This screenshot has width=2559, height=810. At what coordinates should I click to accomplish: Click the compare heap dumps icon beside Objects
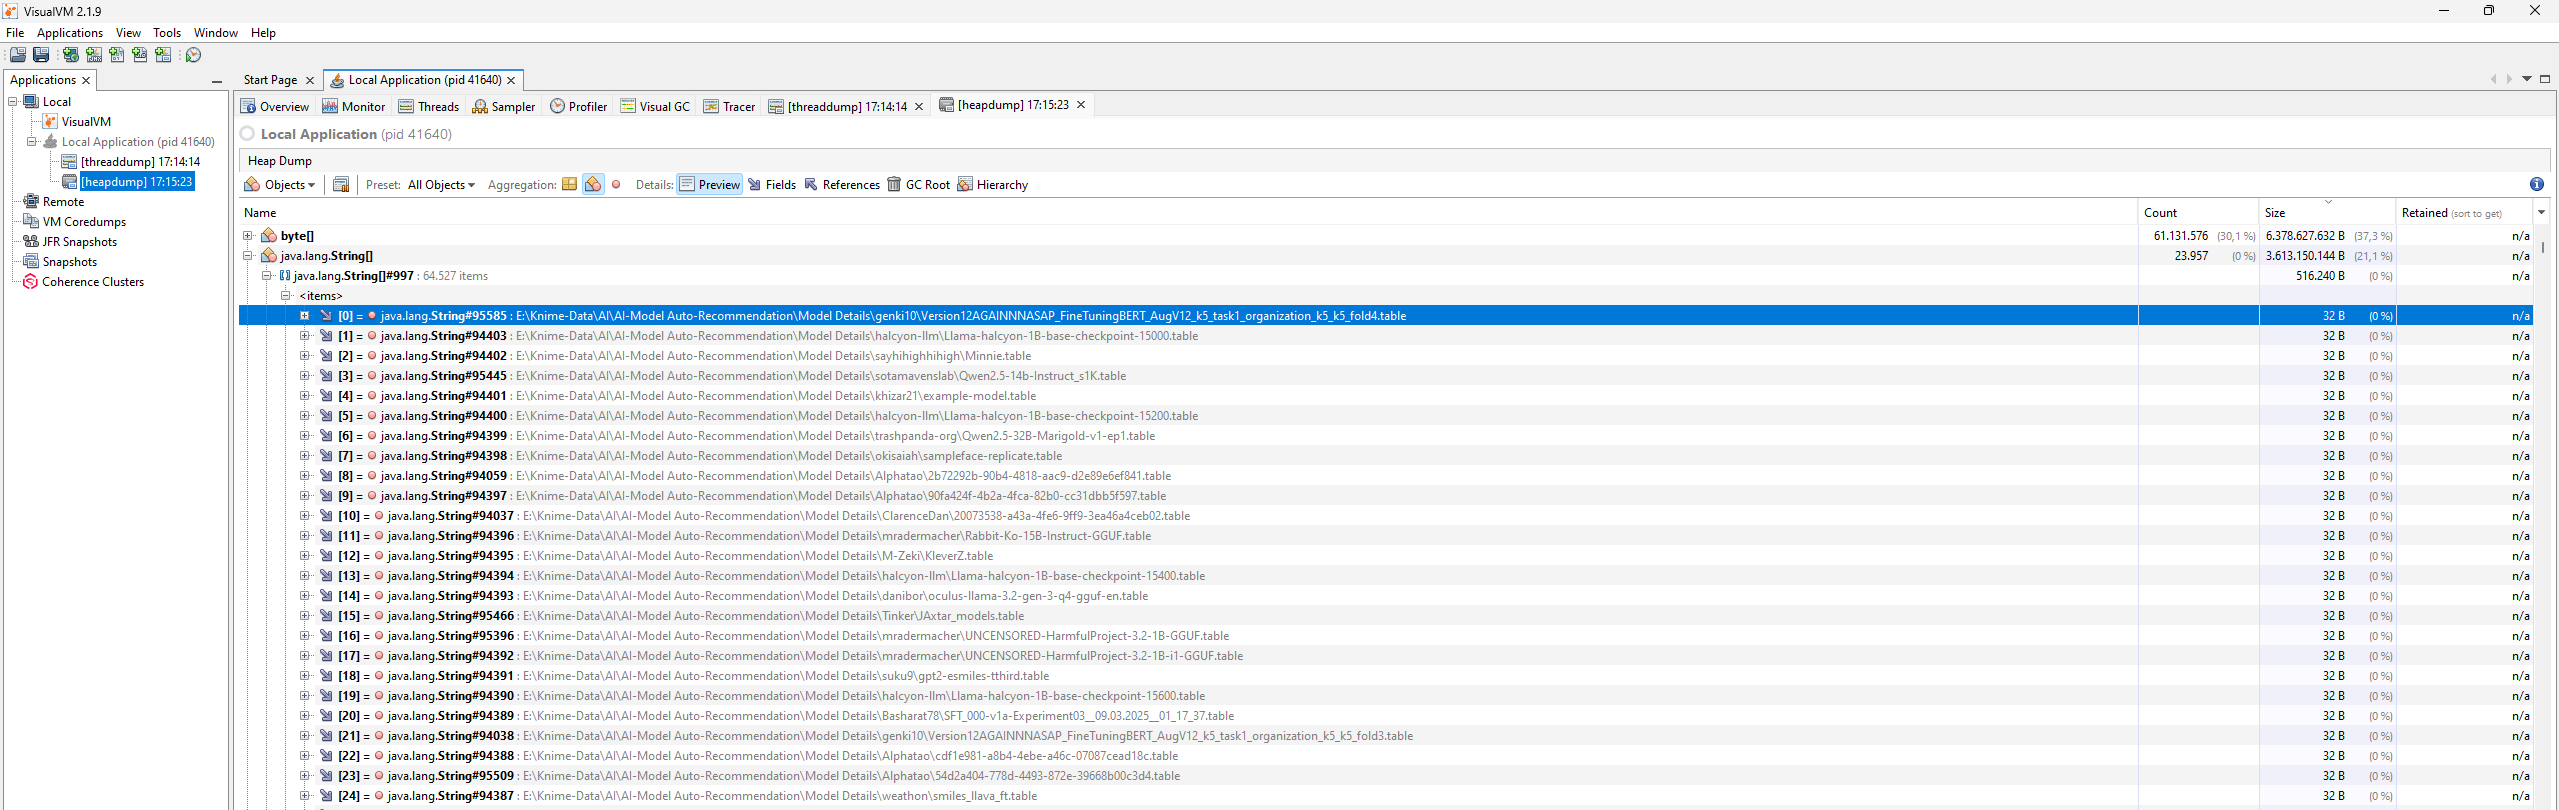[x=341, y=185]
